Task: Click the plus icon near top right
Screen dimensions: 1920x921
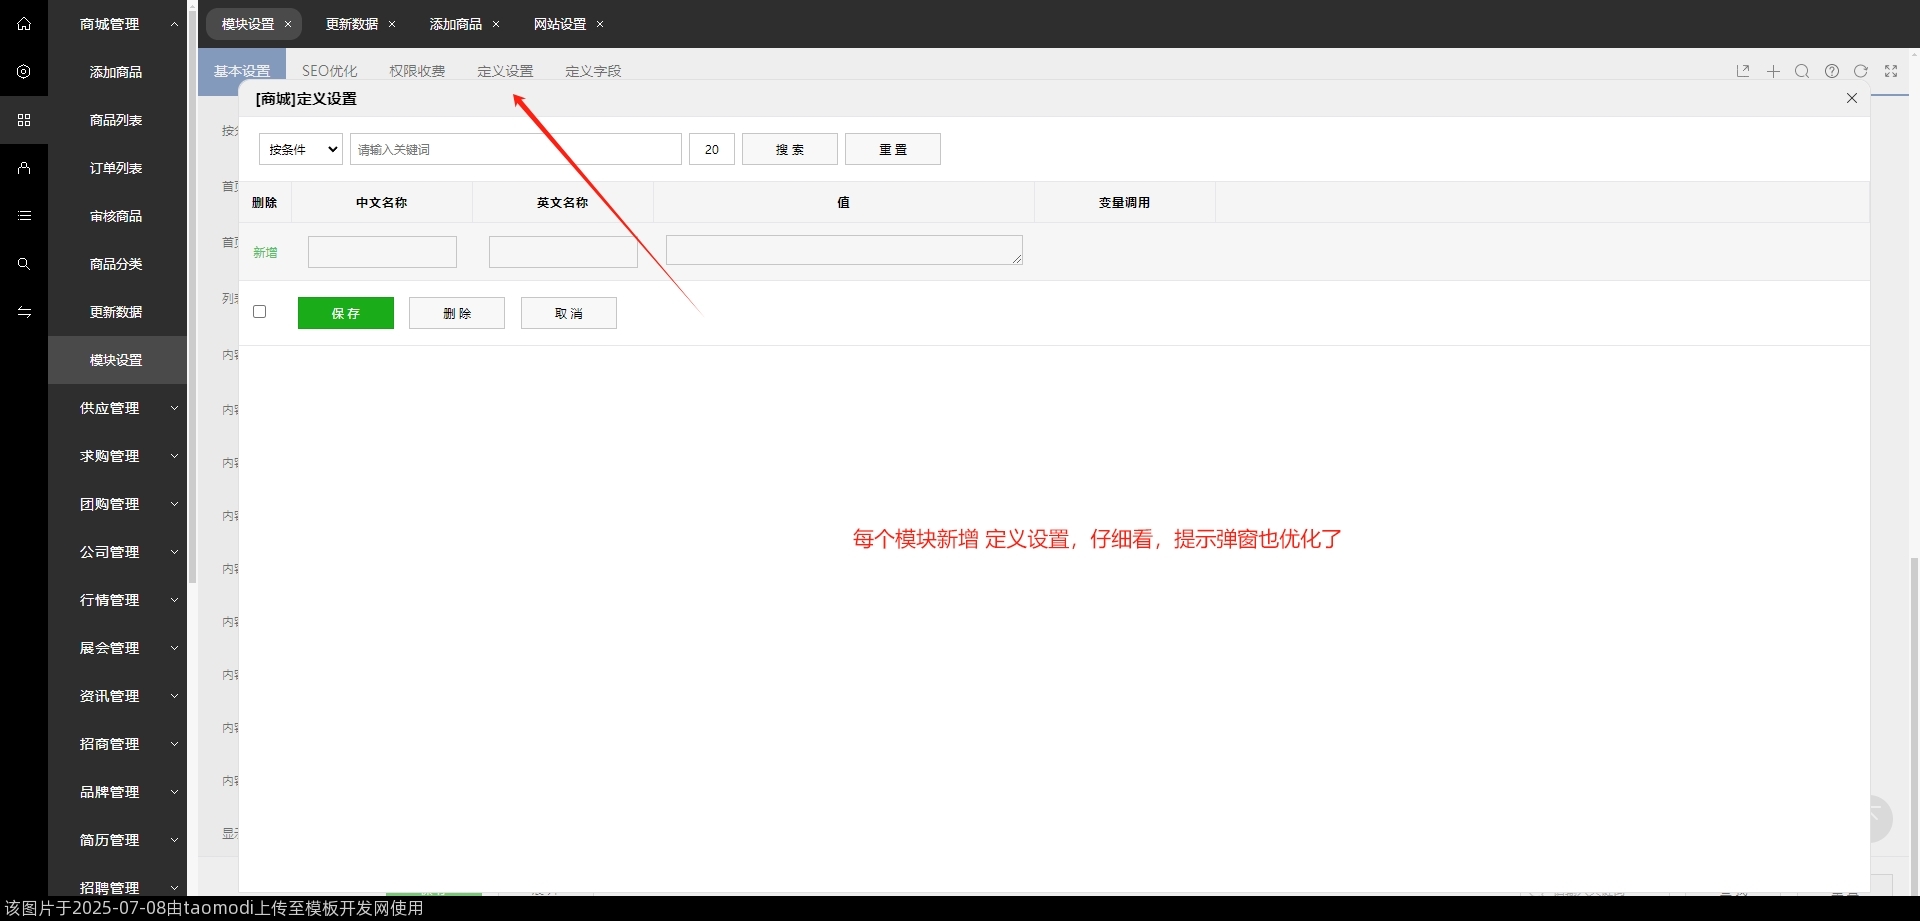Action: 1773,71
